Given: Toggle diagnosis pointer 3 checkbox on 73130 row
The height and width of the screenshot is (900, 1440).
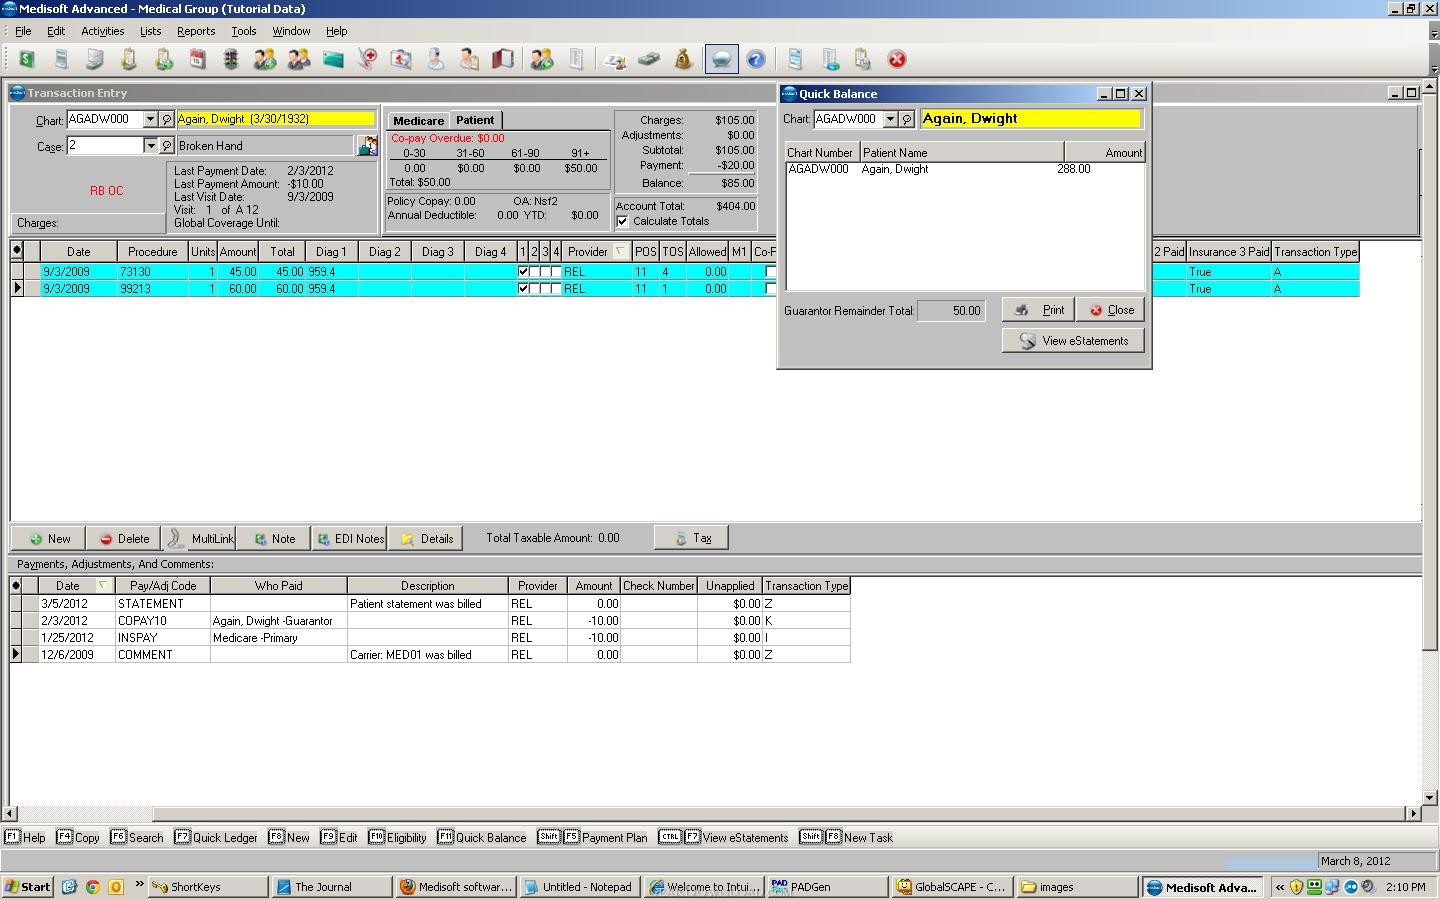Looking at the screenshot, I should [545, 272].
